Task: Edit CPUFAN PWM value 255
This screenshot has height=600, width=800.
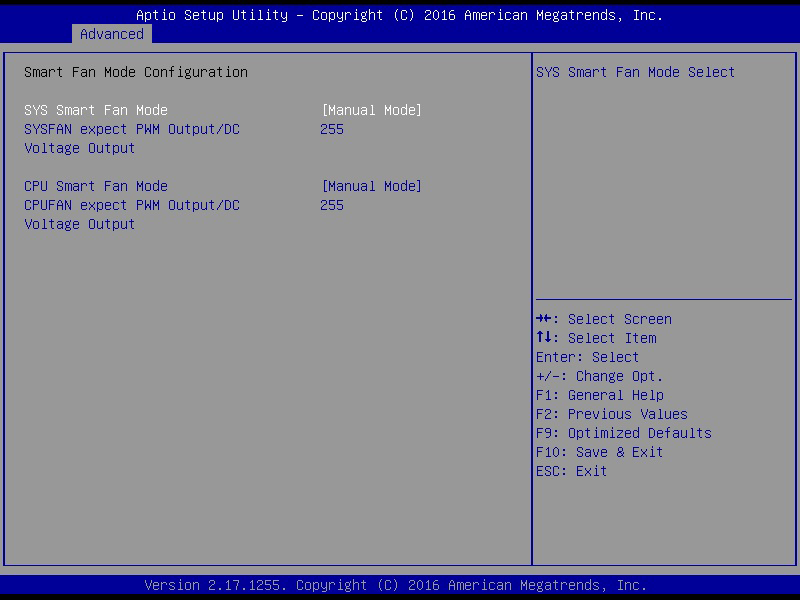Action: click(332, 206)
